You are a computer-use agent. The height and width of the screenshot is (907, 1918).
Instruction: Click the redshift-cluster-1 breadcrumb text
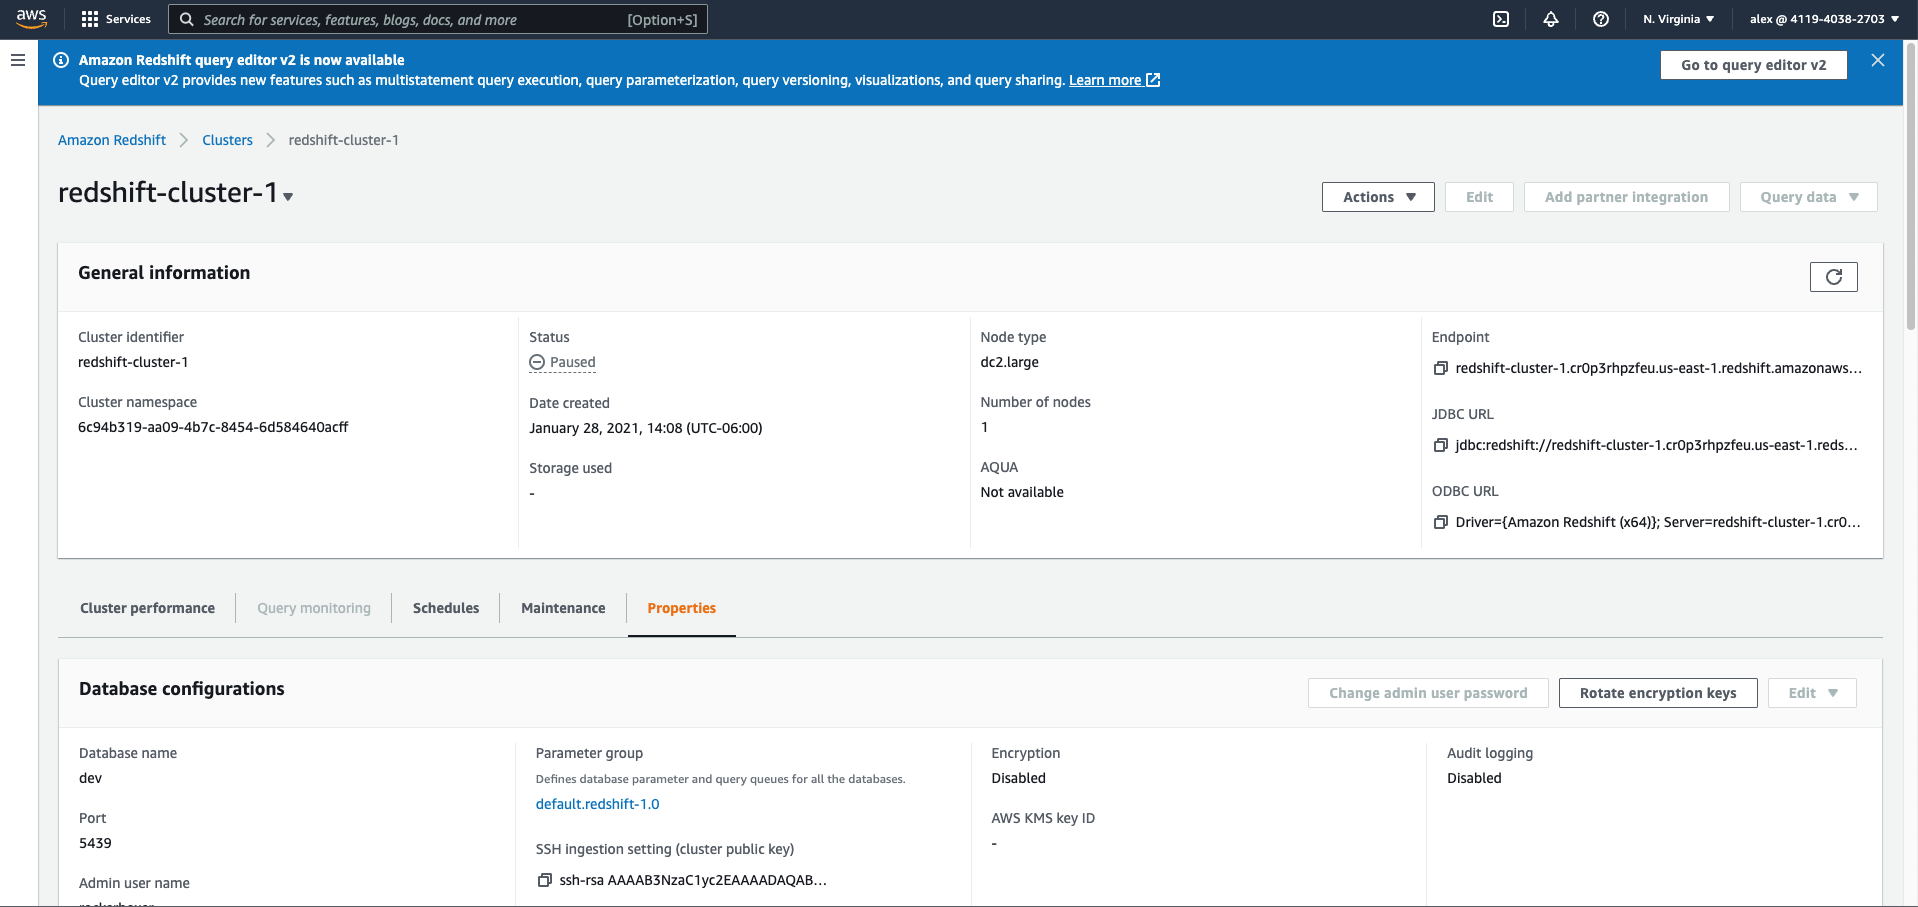click(x=344, y=140)
